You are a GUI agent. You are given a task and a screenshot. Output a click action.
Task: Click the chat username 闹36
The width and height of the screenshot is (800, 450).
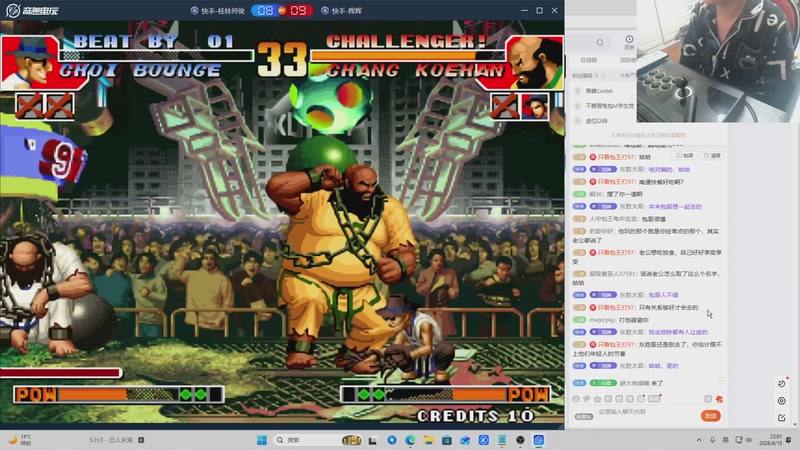click(596, 194)
